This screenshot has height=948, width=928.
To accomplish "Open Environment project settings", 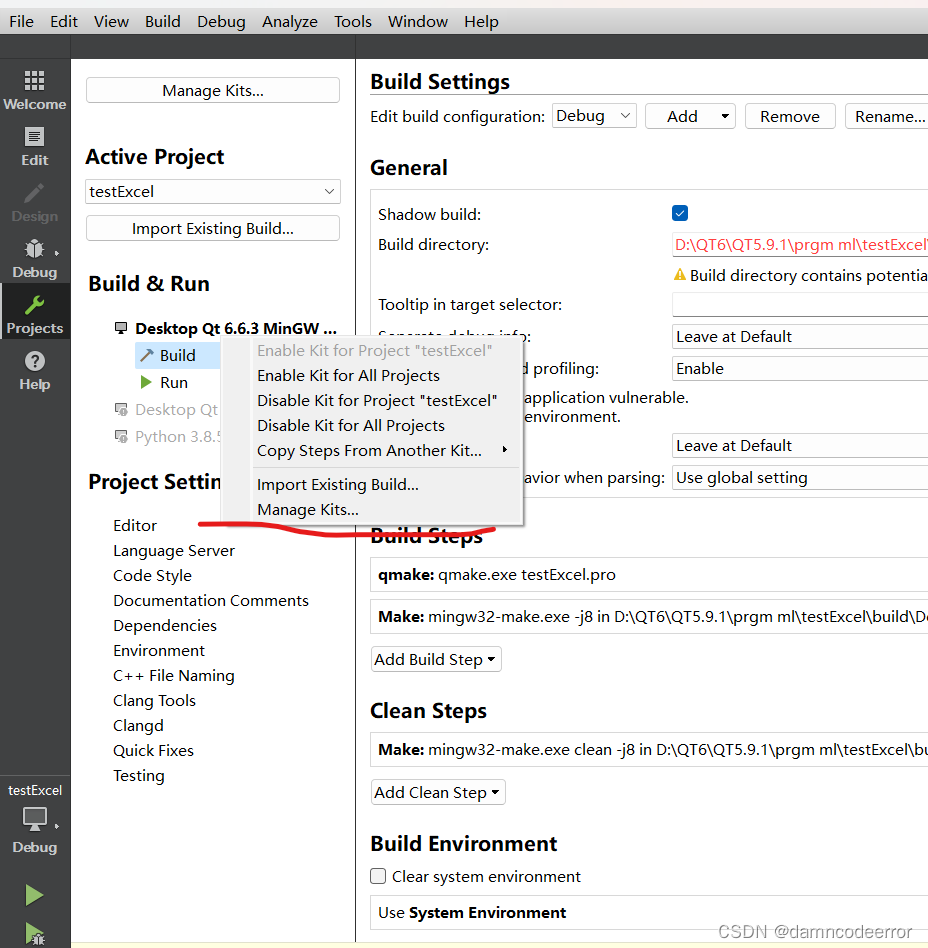I will [x=159, y=651].
